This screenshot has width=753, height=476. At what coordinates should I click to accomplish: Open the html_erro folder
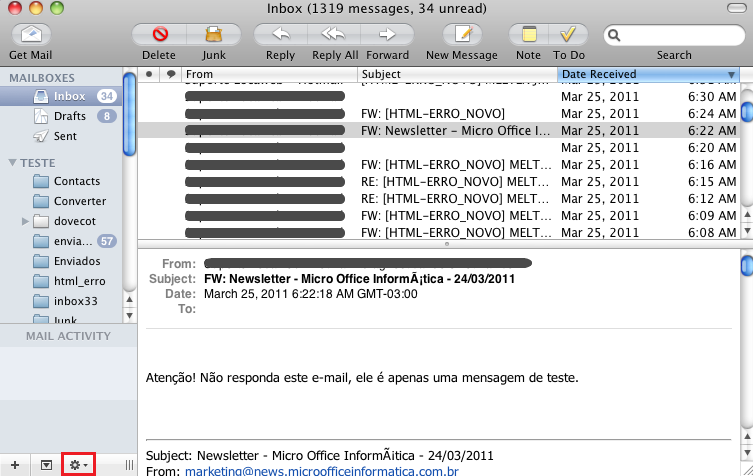click(x=61, y=281)
